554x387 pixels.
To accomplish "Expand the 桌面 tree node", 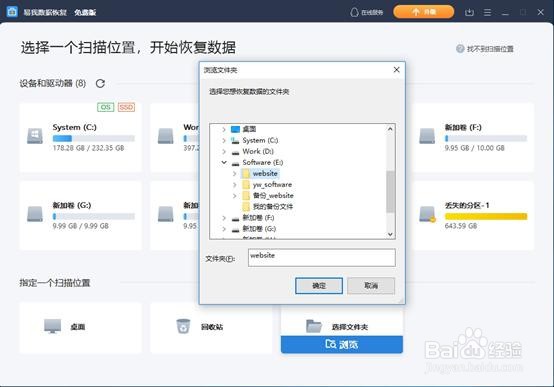I will click(x=224, y=129).
